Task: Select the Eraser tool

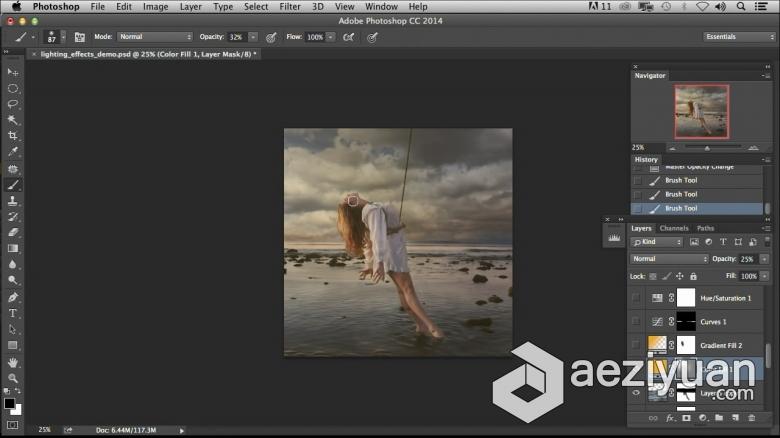Action: (13, 232)
